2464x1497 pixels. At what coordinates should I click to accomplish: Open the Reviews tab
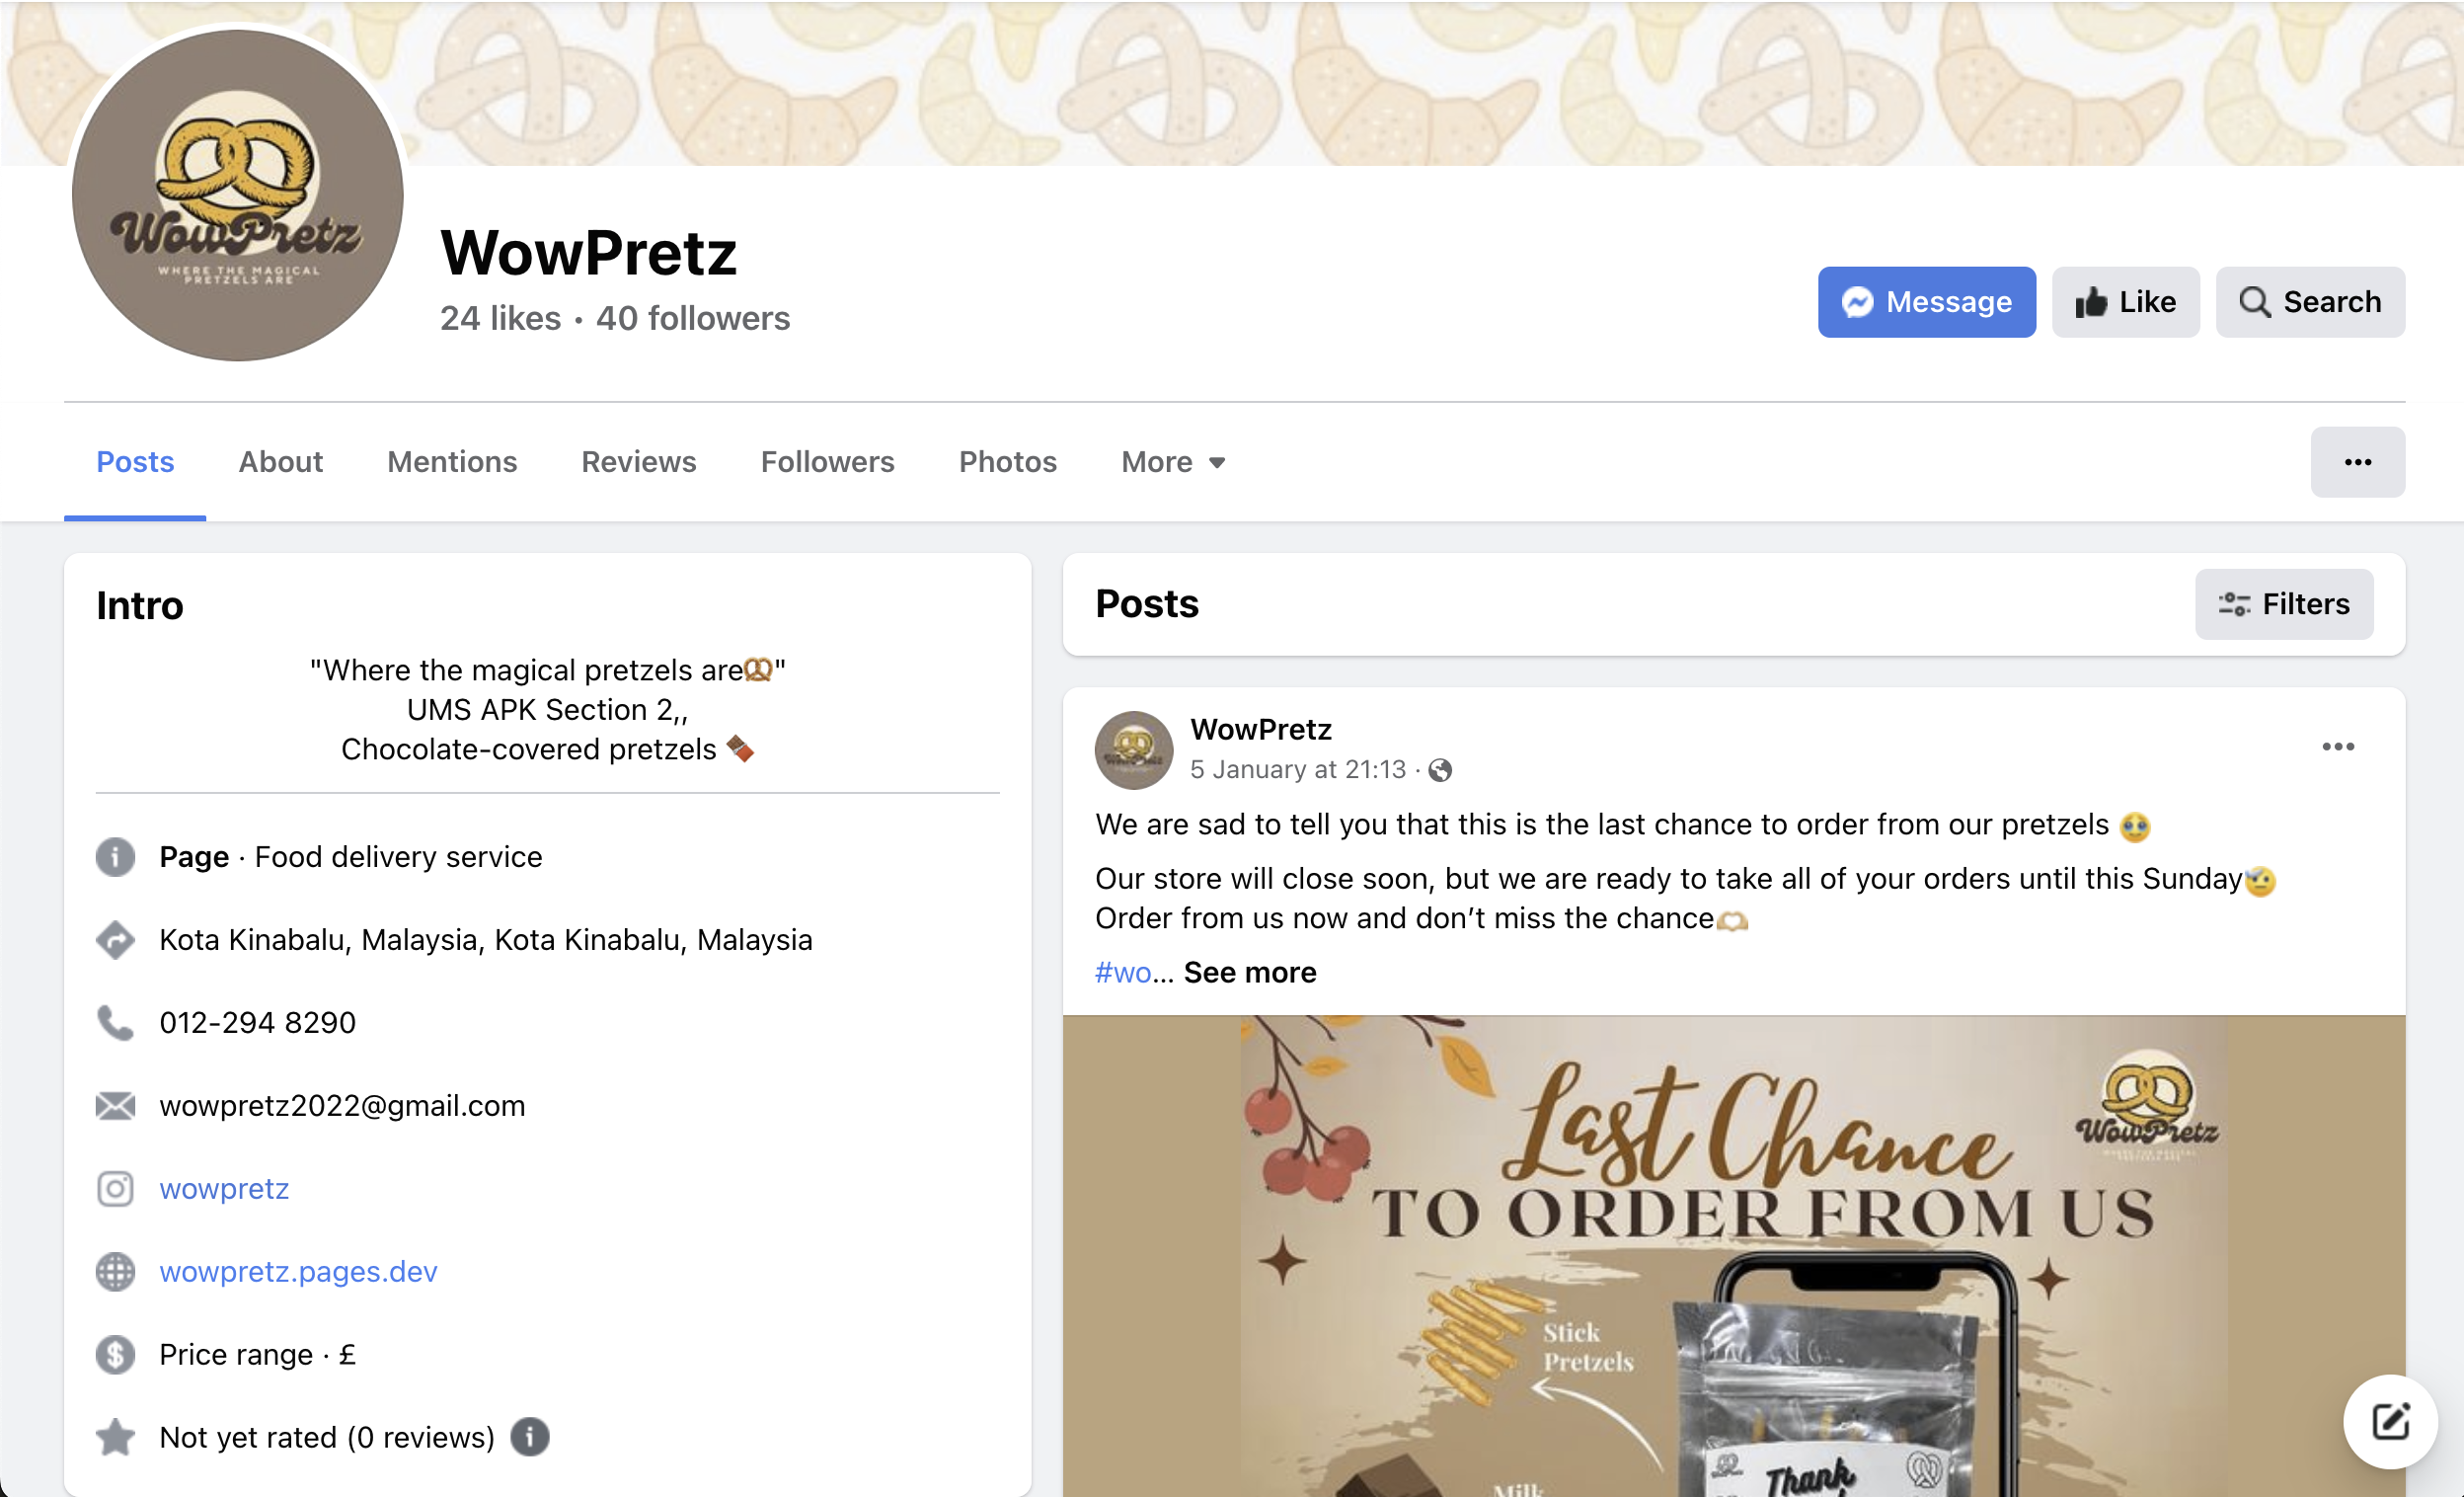tap(638, 462)
